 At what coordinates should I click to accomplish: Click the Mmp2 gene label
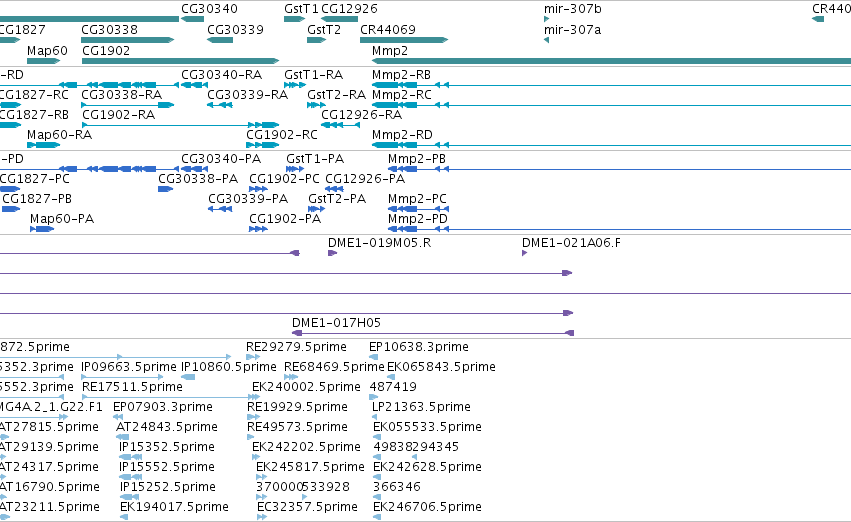(390, 51)
